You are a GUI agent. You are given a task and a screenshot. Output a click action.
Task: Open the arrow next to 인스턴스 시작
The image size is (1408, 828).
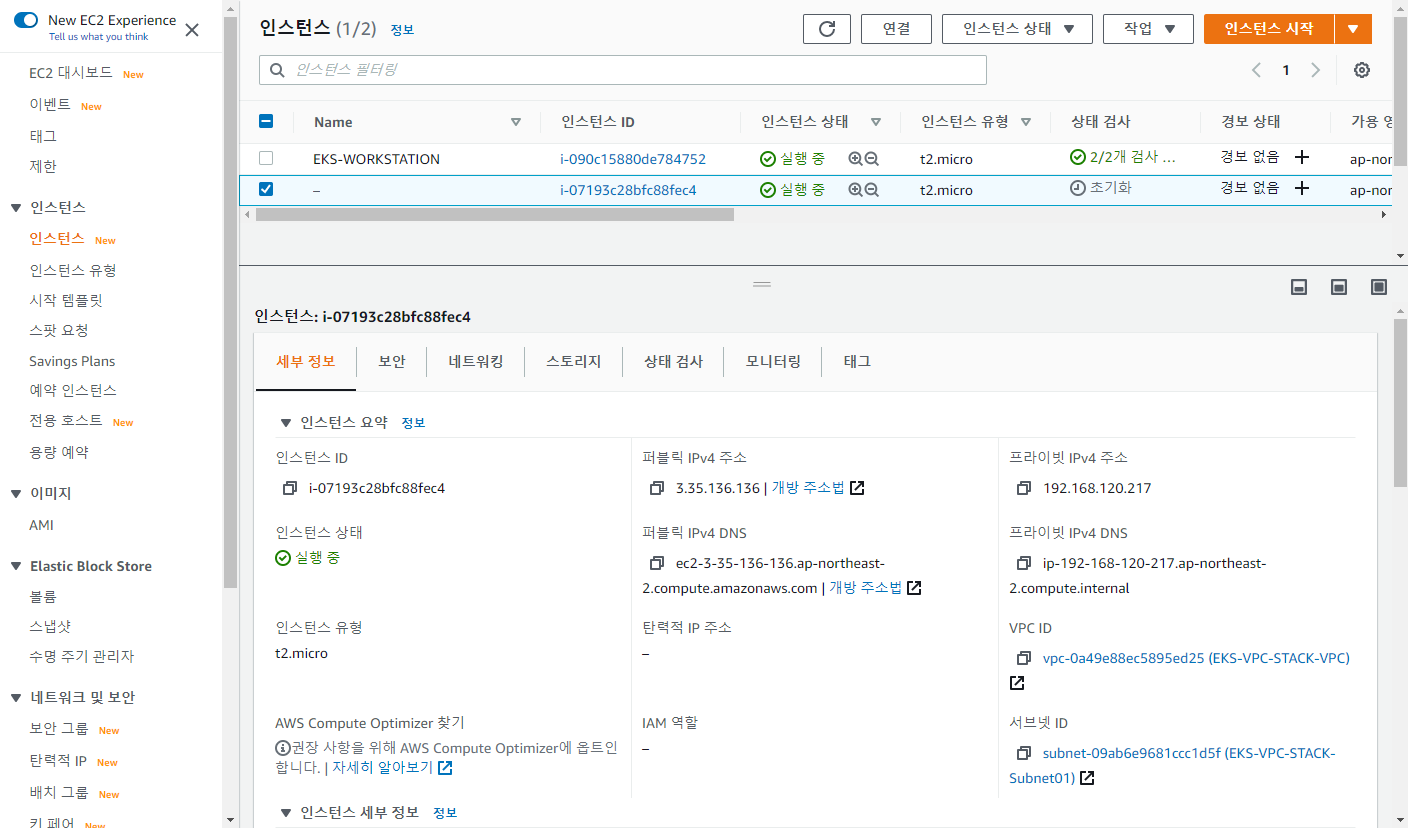(1353, 29)
